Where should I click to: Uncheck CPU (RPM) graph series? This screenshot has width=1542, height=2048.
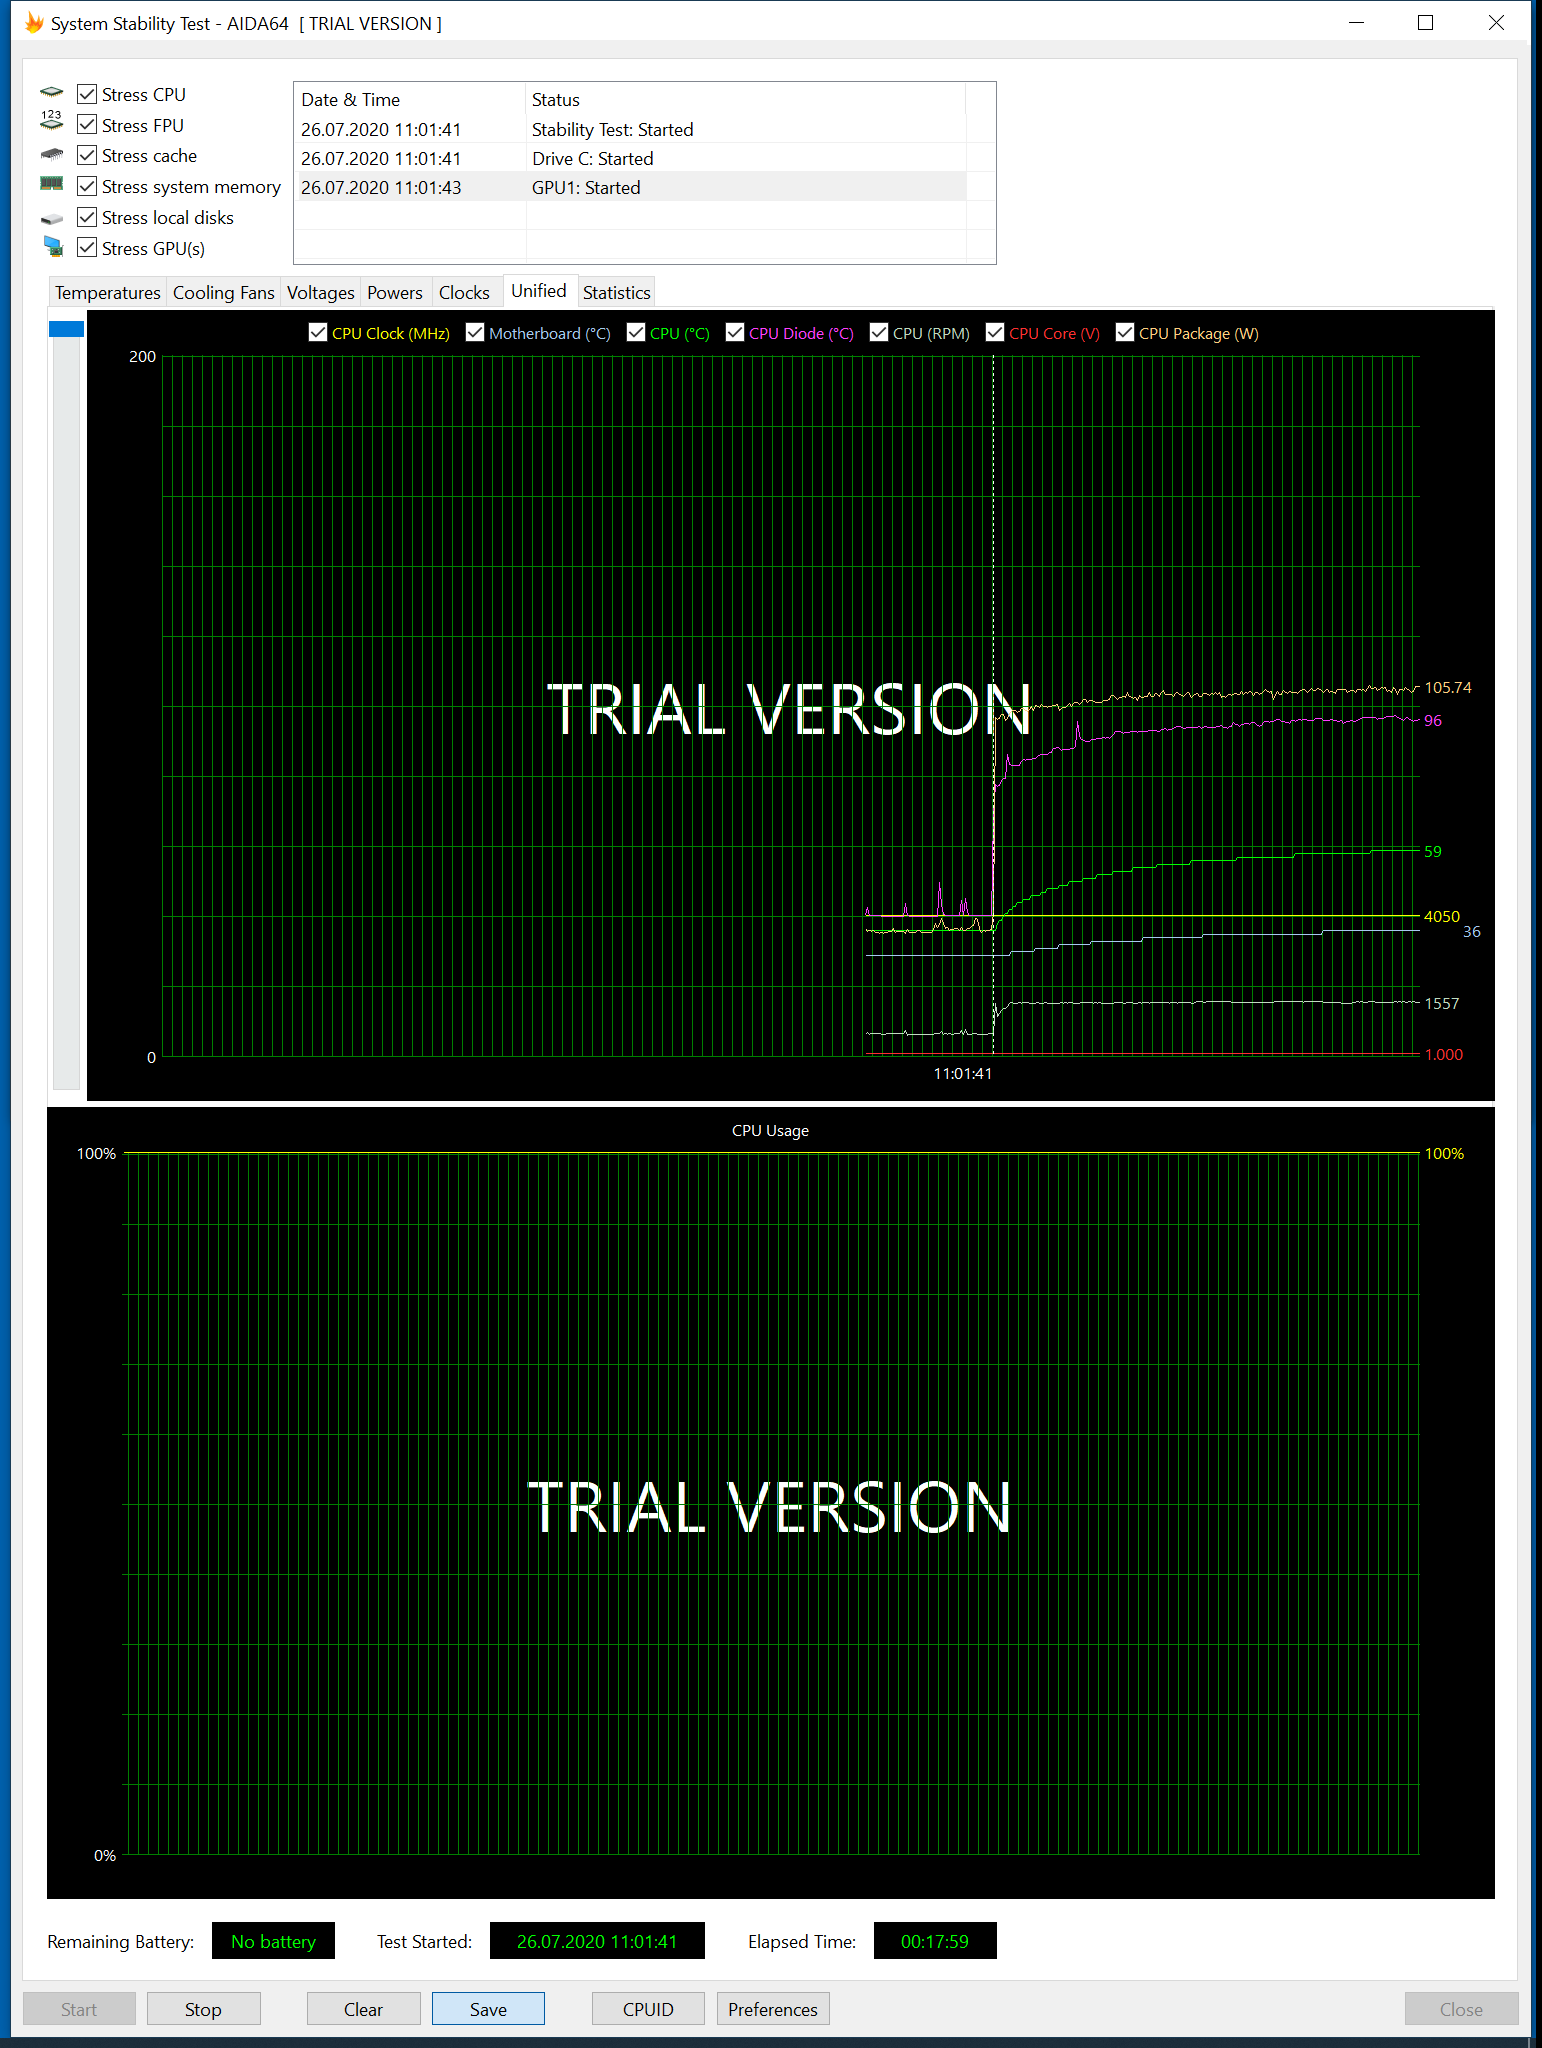pos(879,333)
